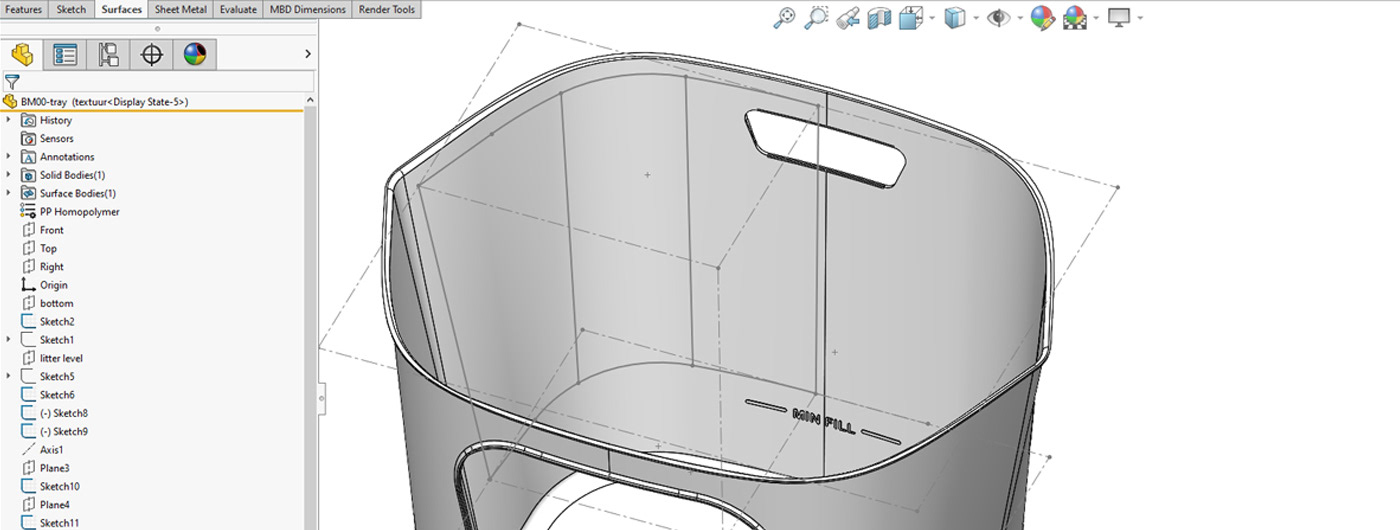Select the PP Homopolymer material entry
The height and width of the screenshot is (530, 1400).
point(70,212)
